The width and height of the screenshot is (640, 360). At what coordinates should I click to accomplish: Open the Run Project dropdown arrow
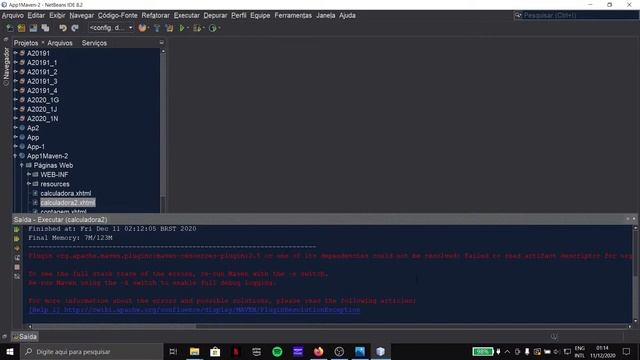tap(188, 28)
